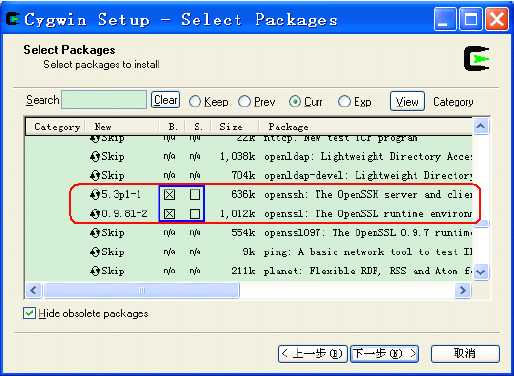Uncheck Hide obsolete packages

pos(29,313)
